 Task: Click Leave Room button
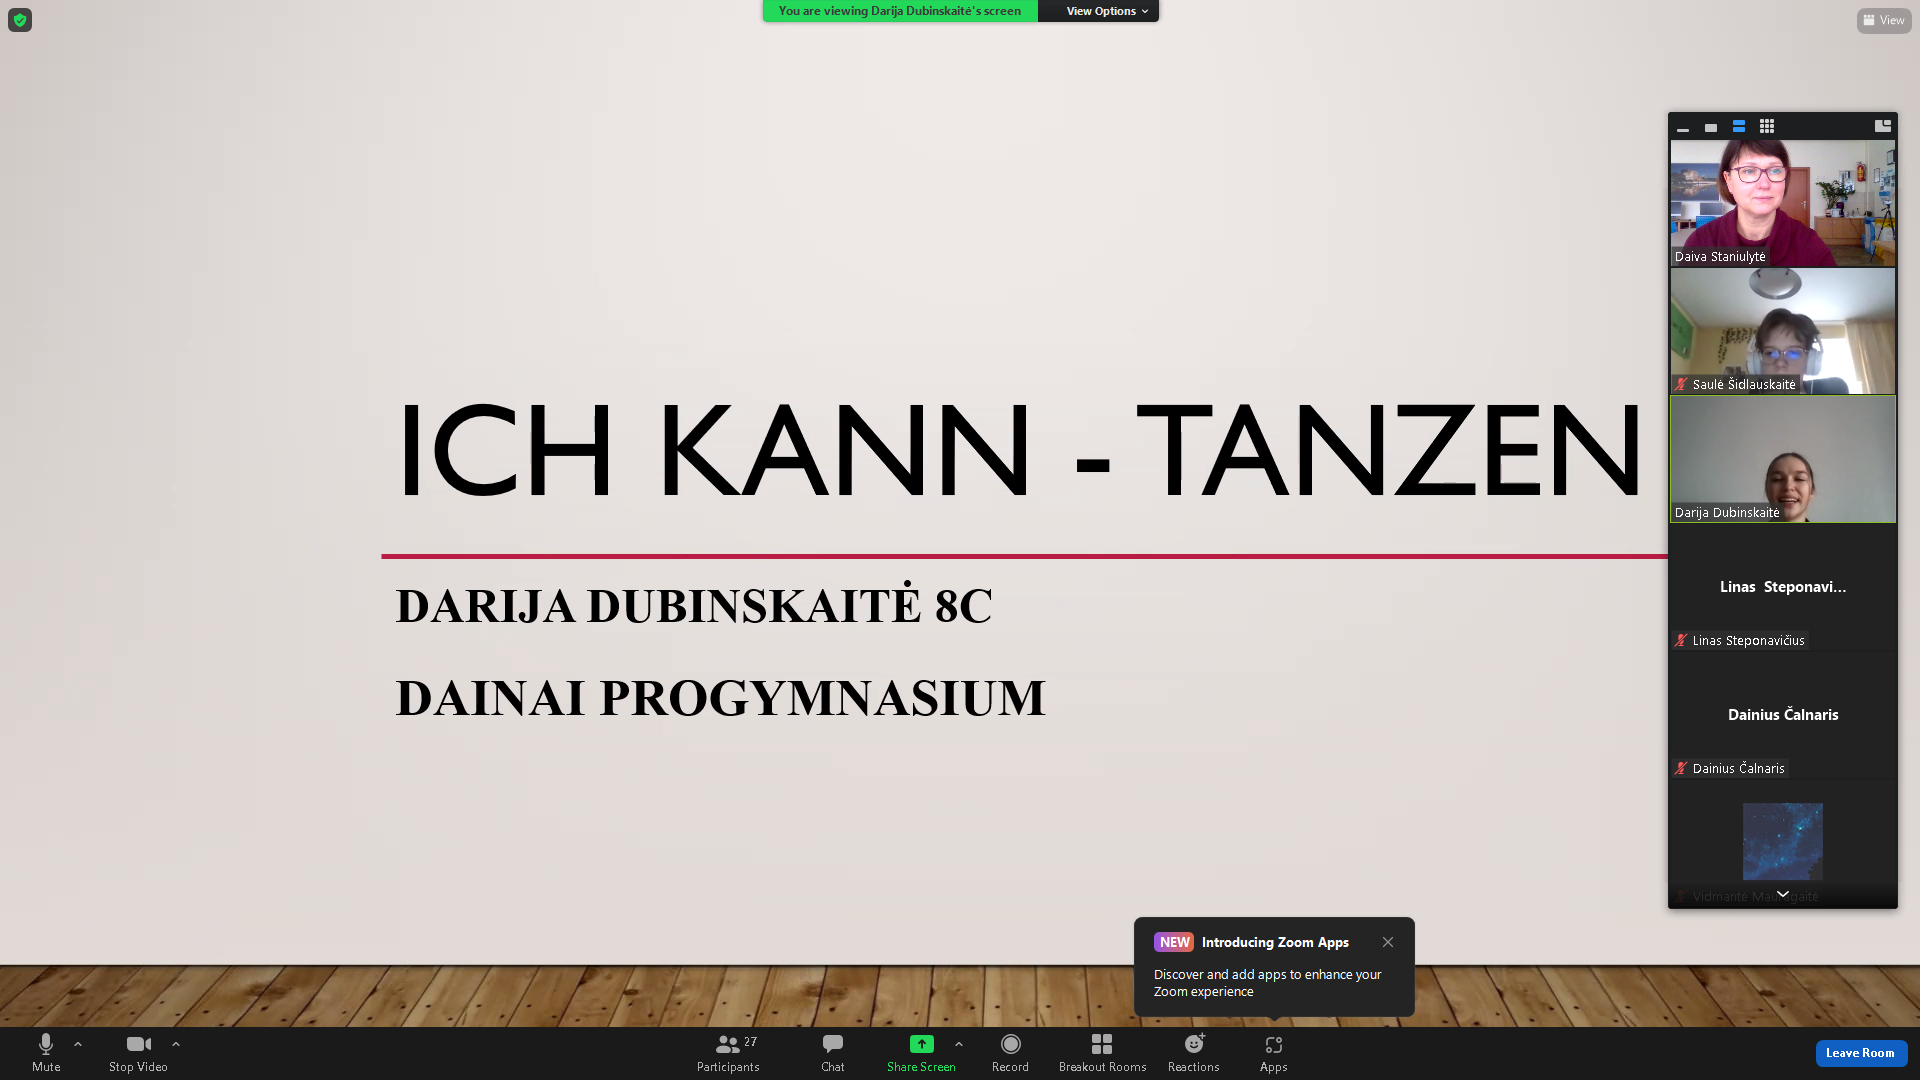coord(1860,1053)
